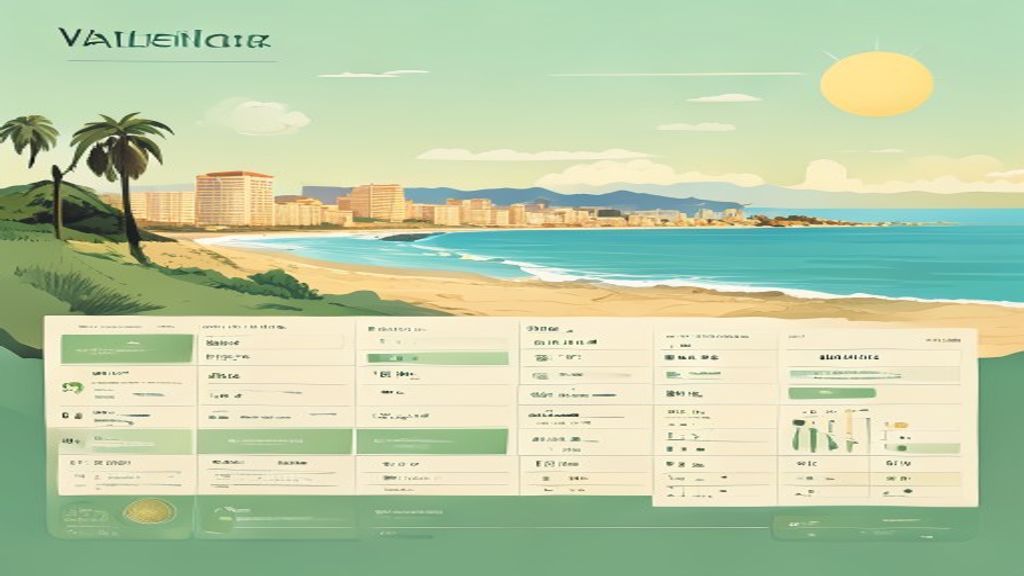Click the solid green rounded pill button
Screen dimensions: 1024x576
(831, 393)
